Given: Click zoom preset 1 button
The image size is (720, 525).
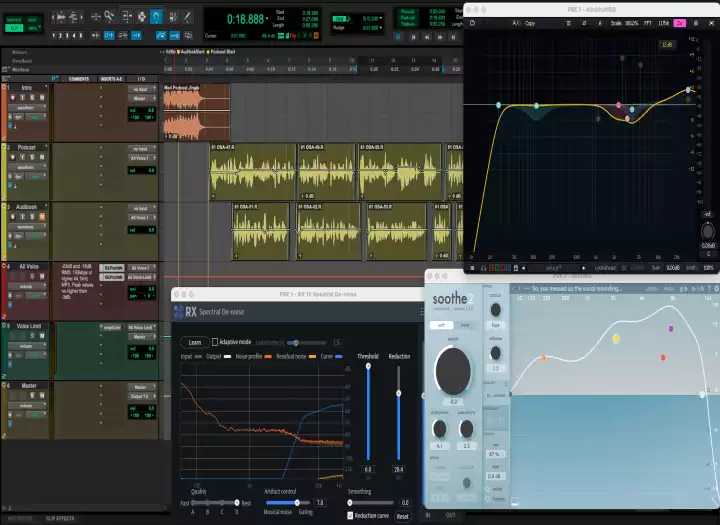Looking at the screenshot, I should click(x=54, y=35).
